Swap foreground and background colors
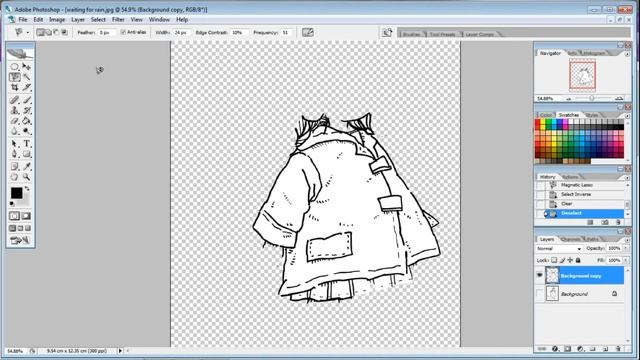 [x=27, y=189]
